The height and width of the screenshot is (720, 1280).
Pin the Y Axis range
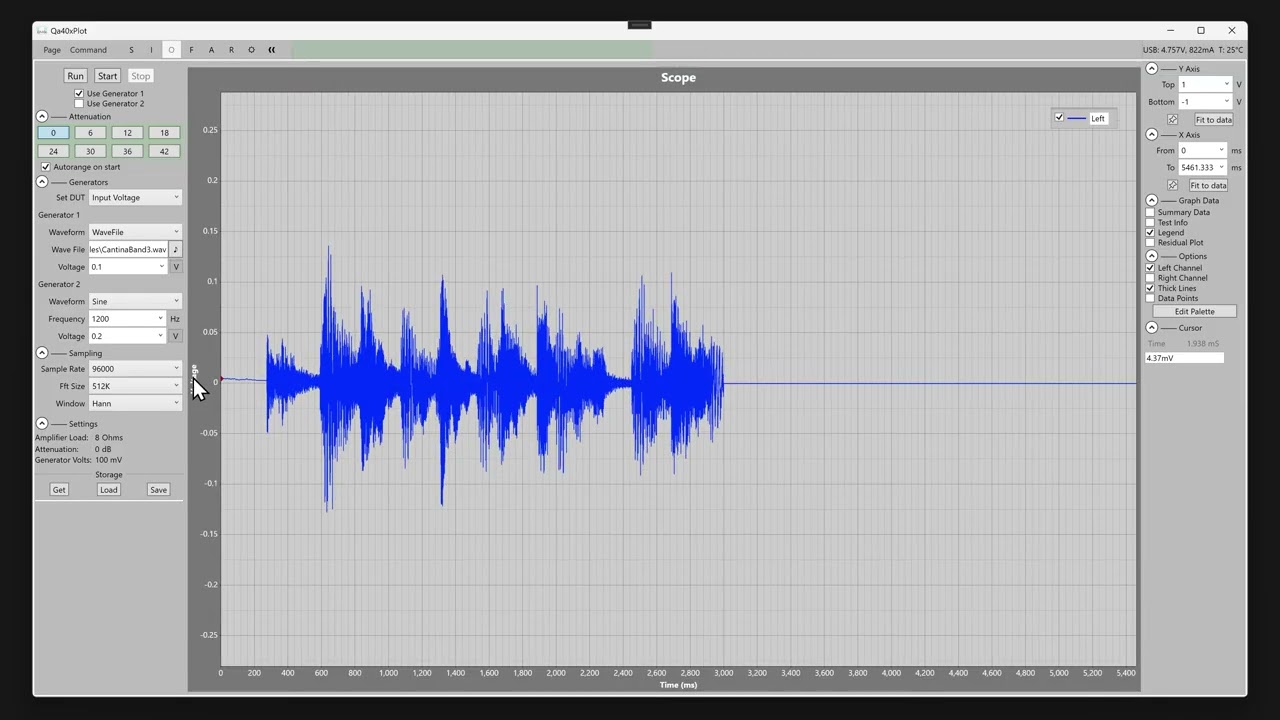click(x=1173, y=119)
